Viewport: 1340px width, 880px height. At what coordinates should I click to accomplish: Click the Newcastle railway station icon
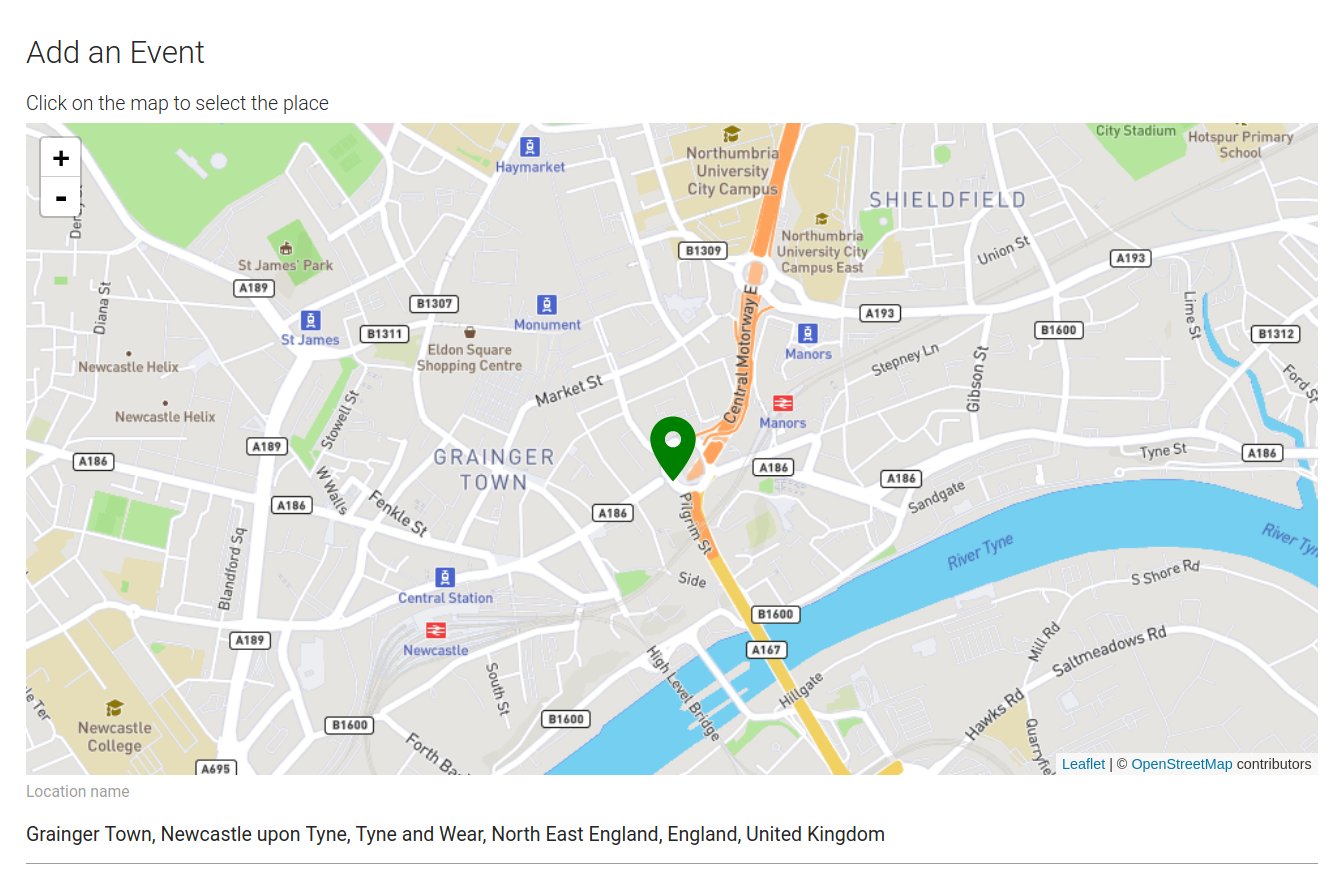(435, 630)
